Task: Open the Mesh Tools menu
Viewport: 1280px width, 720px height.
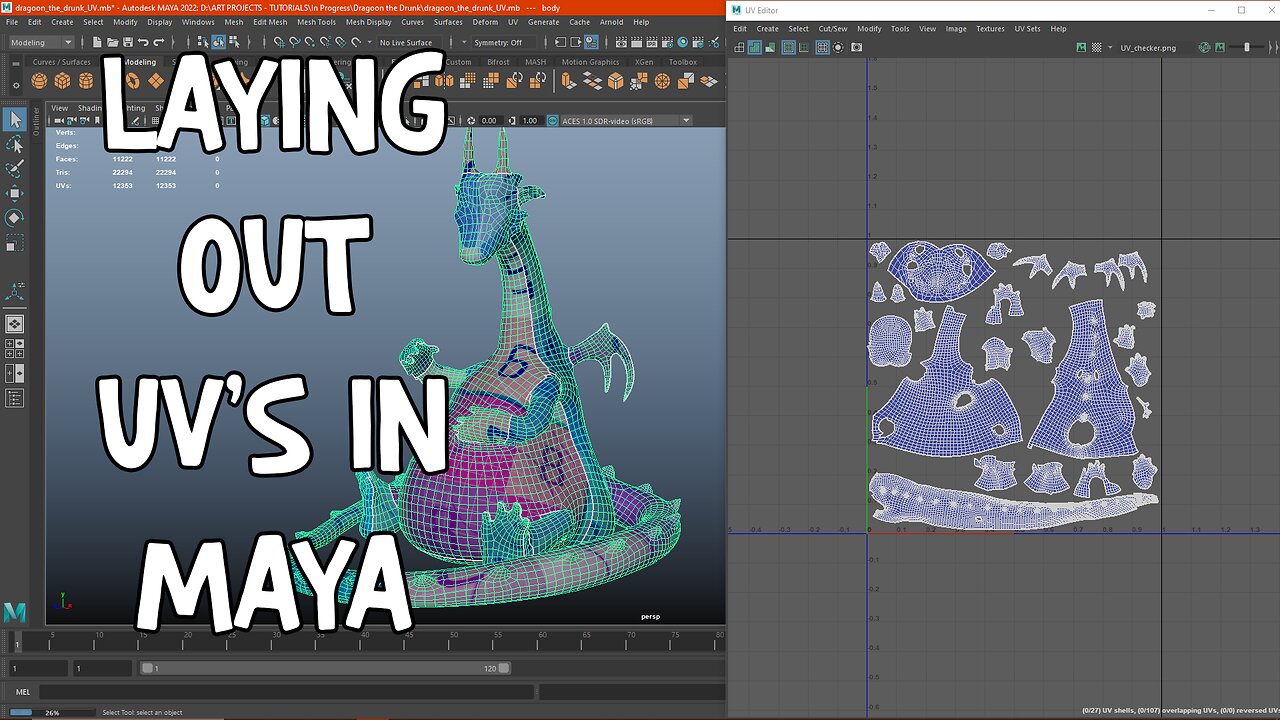Action: click(x=316, y=22)
